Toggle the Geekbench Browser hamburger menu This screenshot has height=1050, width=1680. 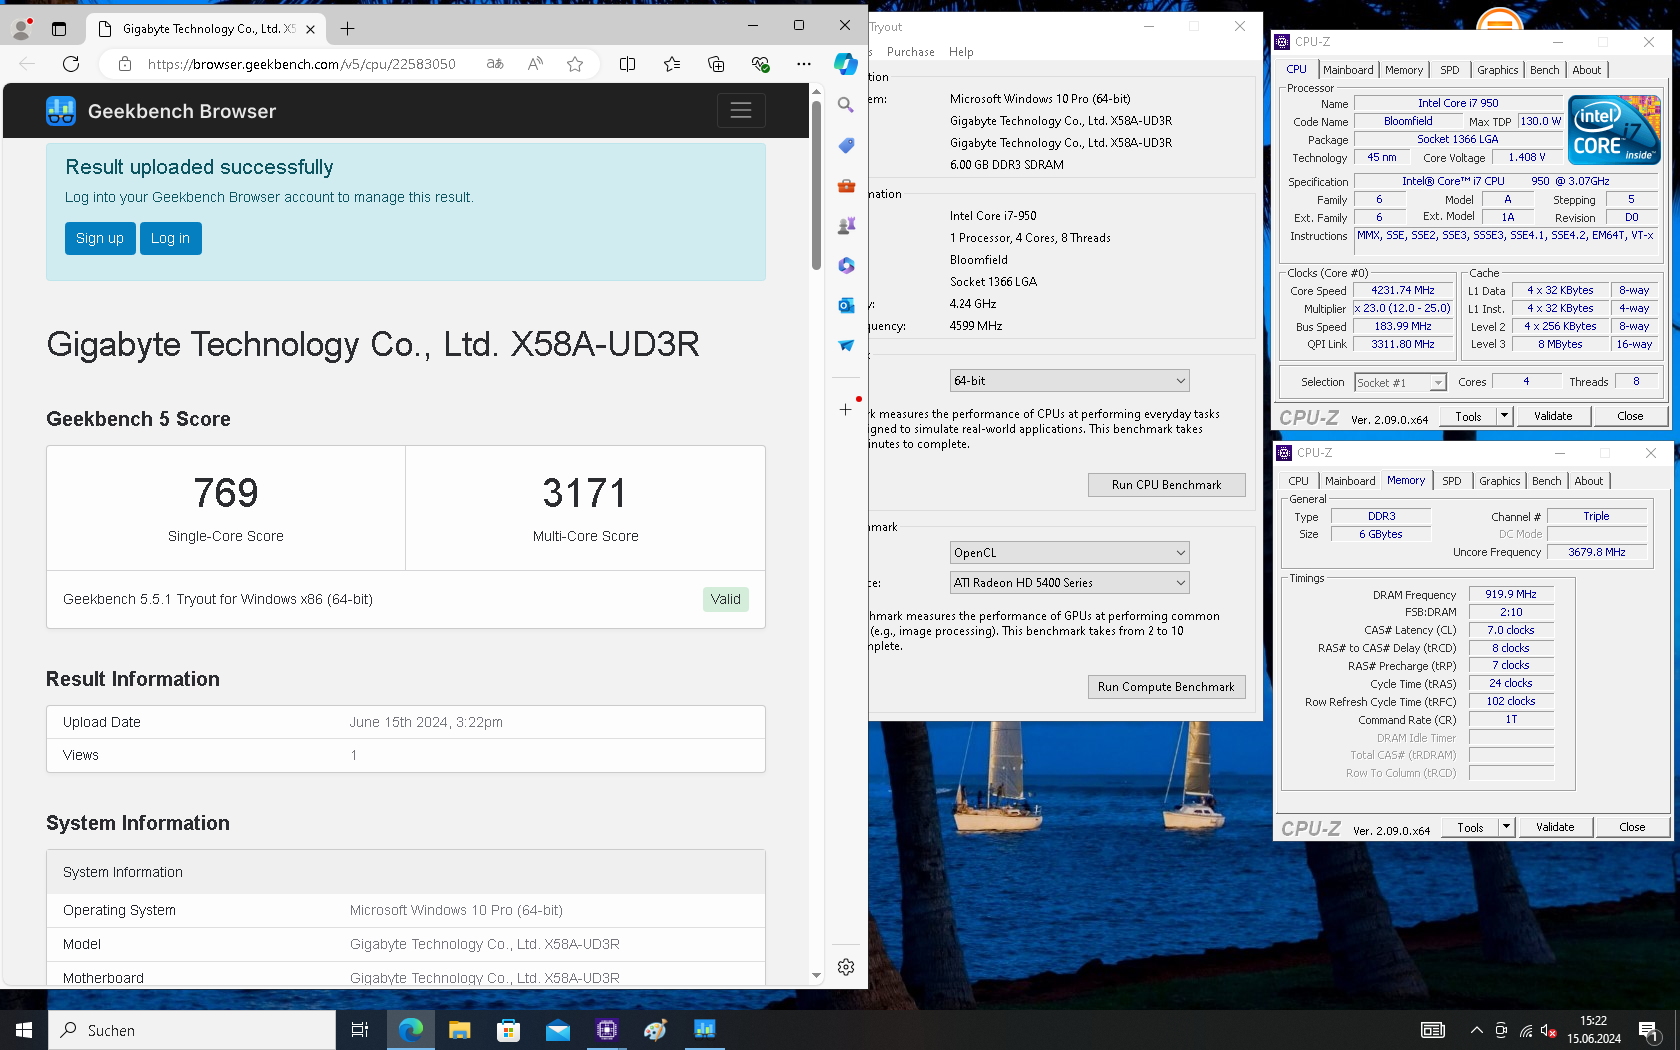(x=741, y=110)
